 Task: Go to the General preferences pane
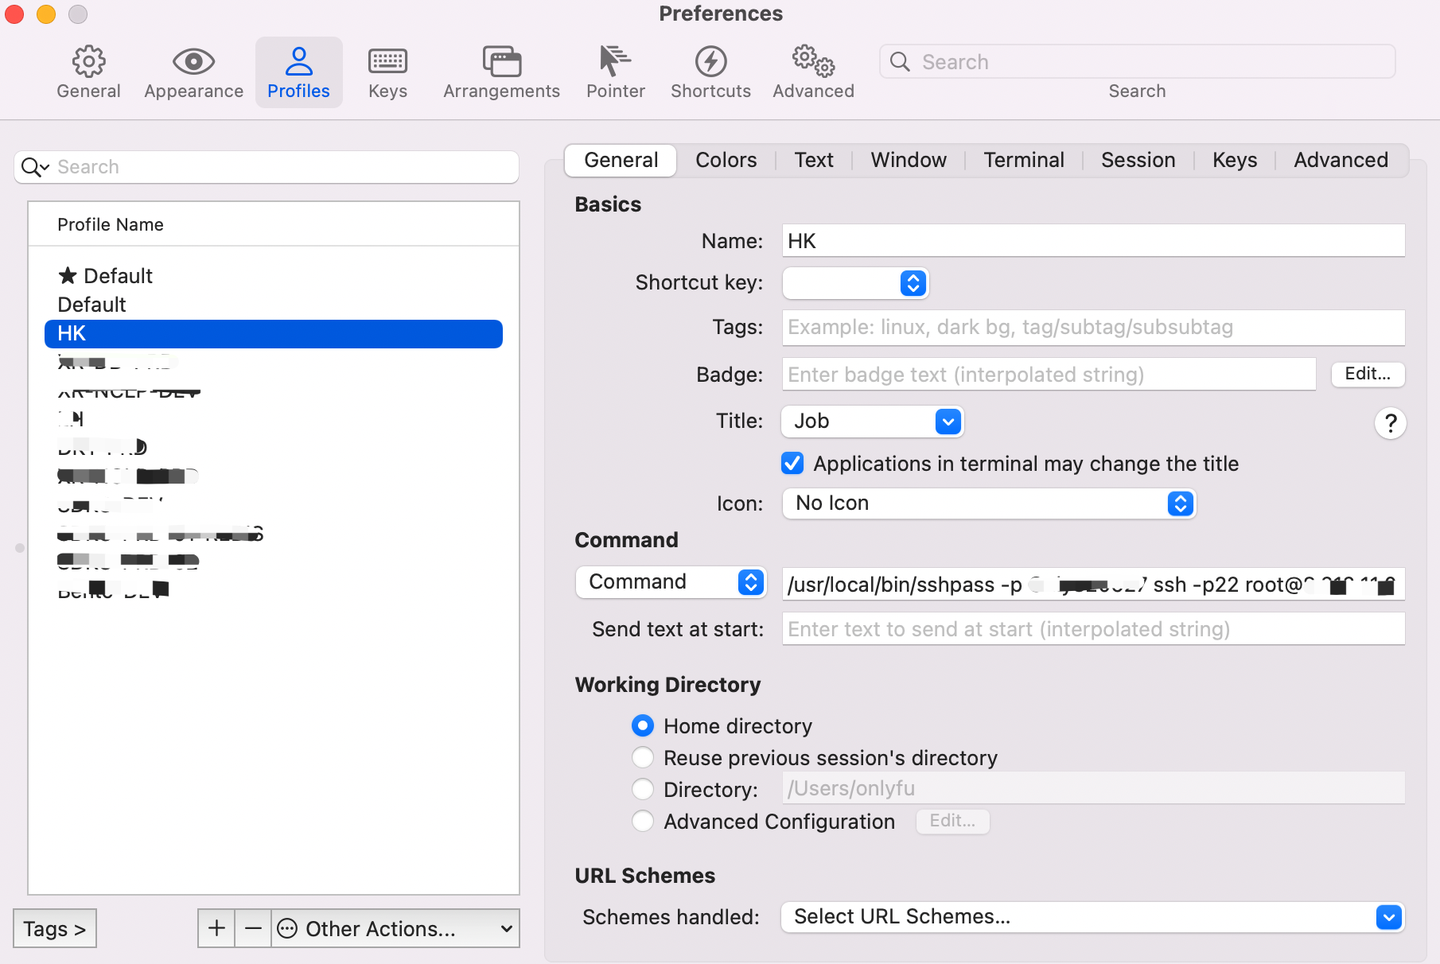(88, 71)
